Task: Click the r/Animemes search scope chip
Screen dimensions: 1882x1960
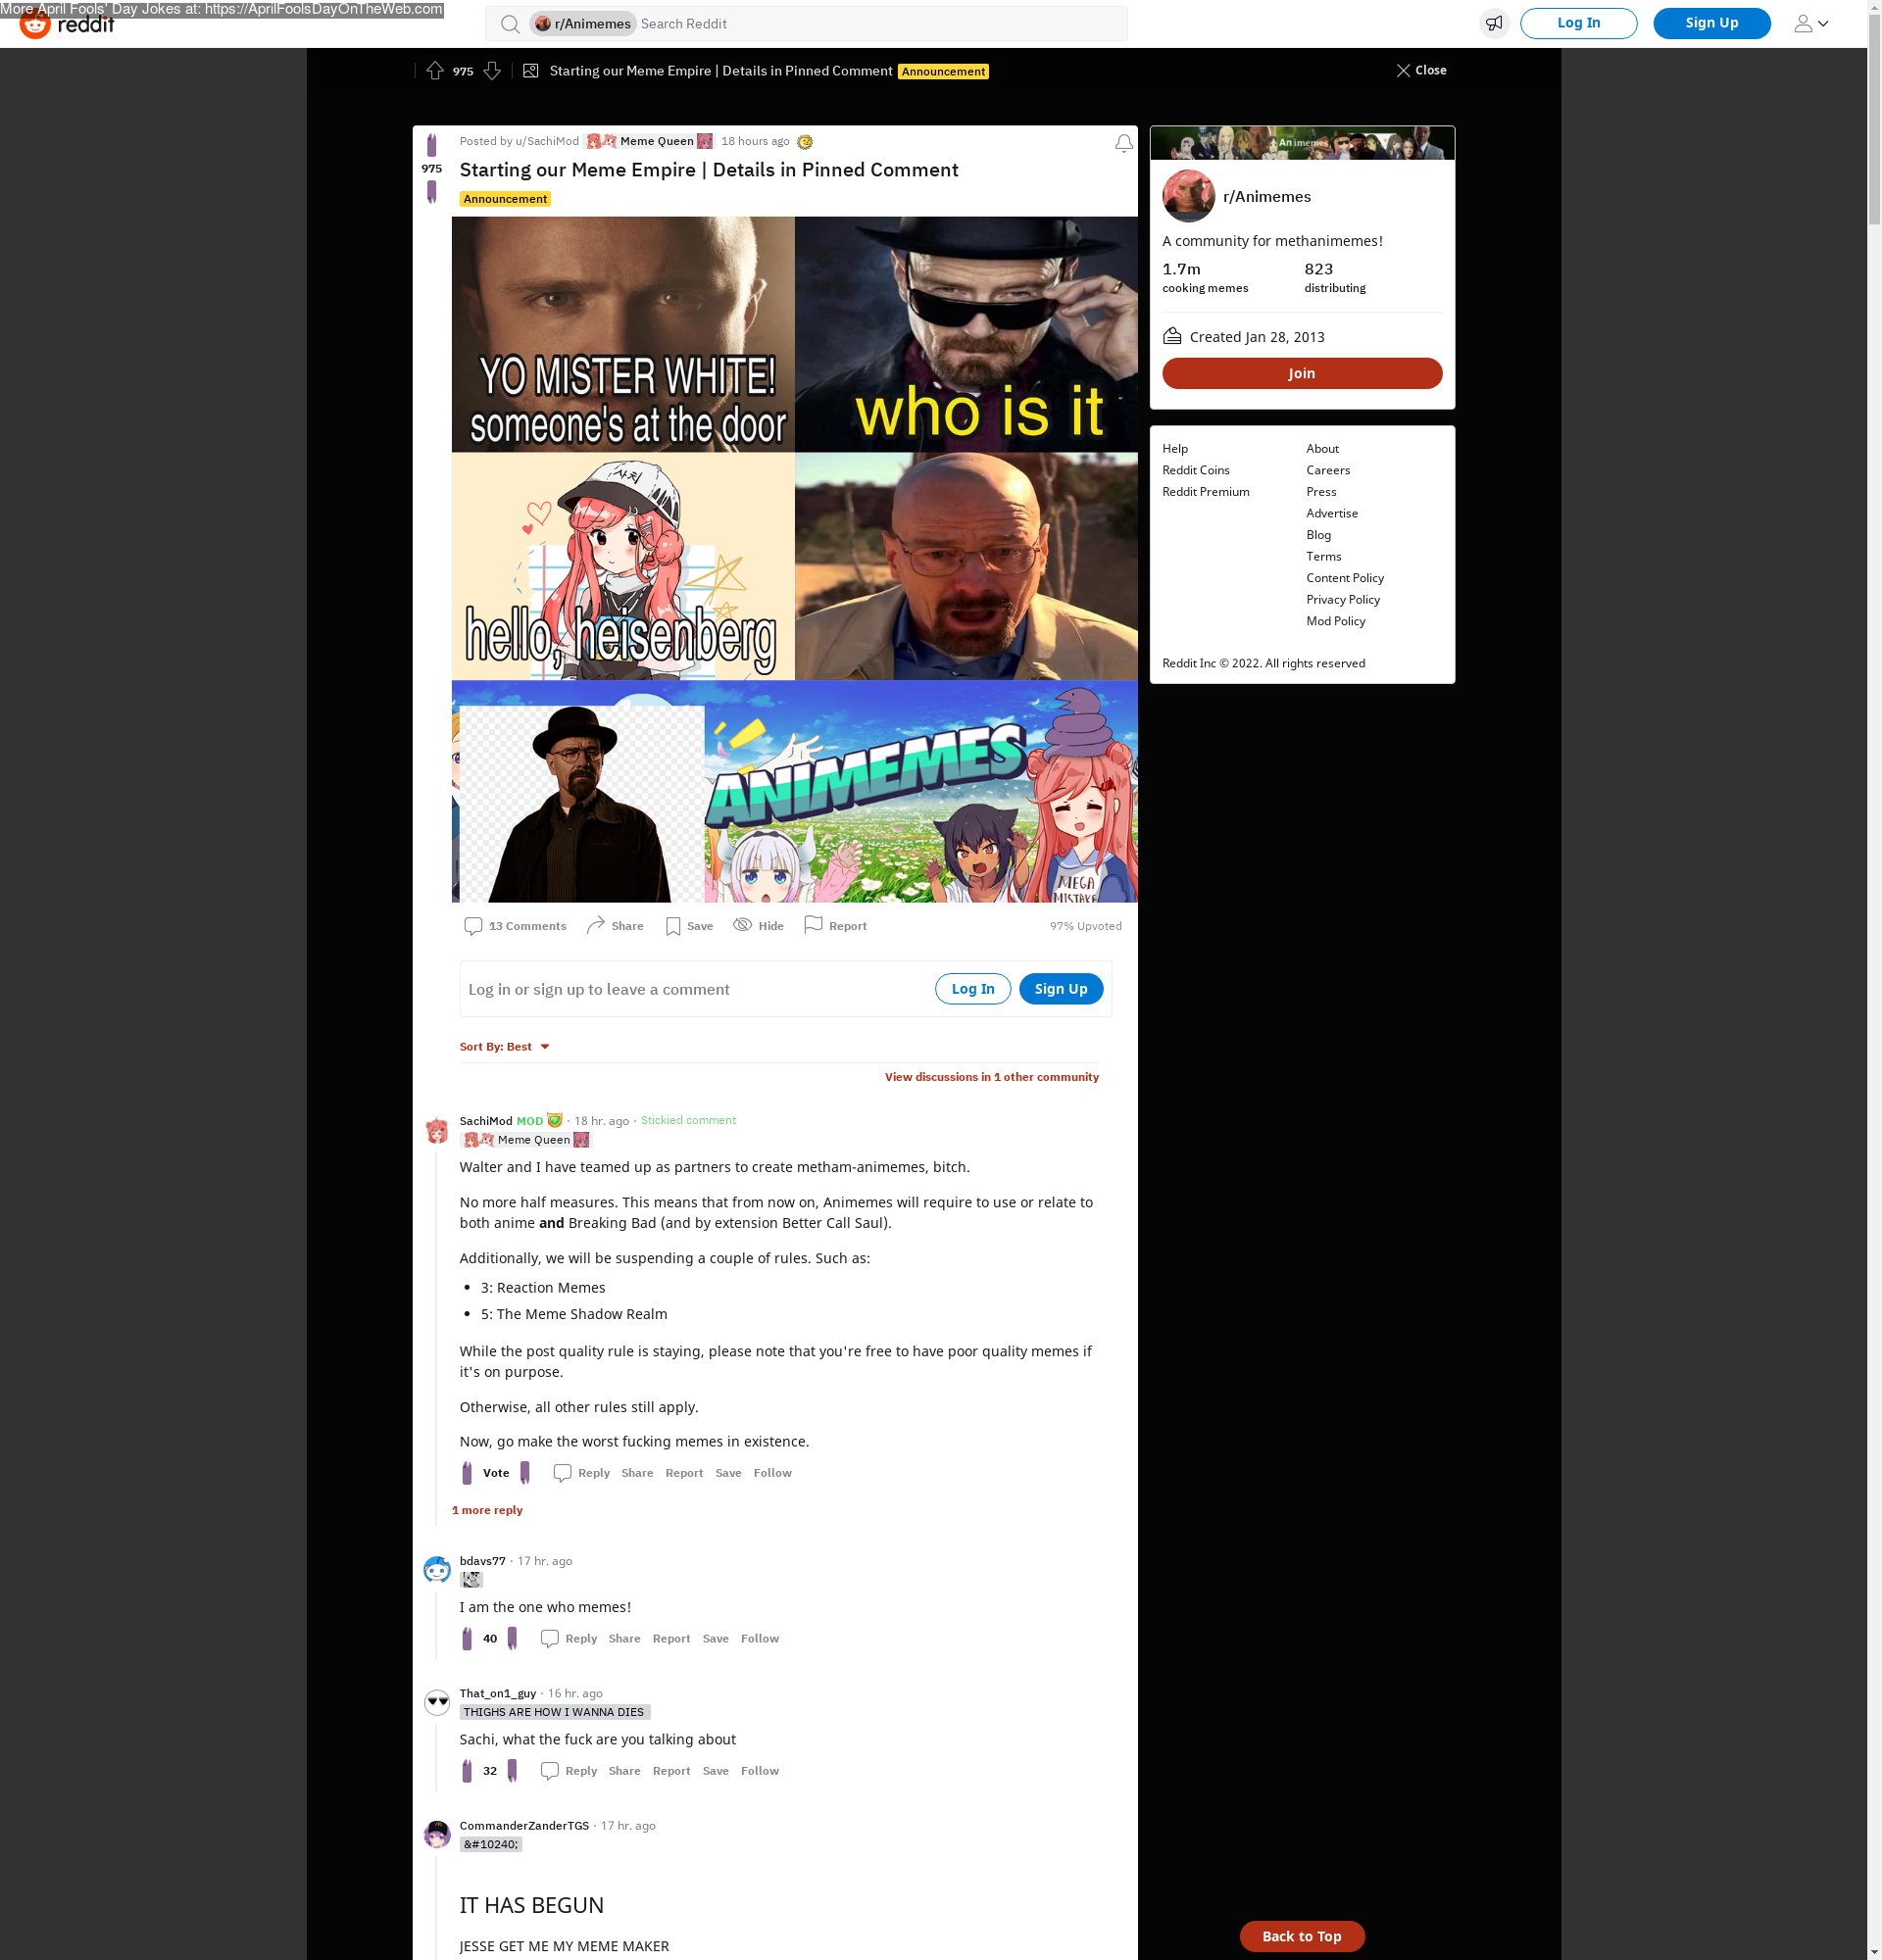Action: [x=583, y=24]
